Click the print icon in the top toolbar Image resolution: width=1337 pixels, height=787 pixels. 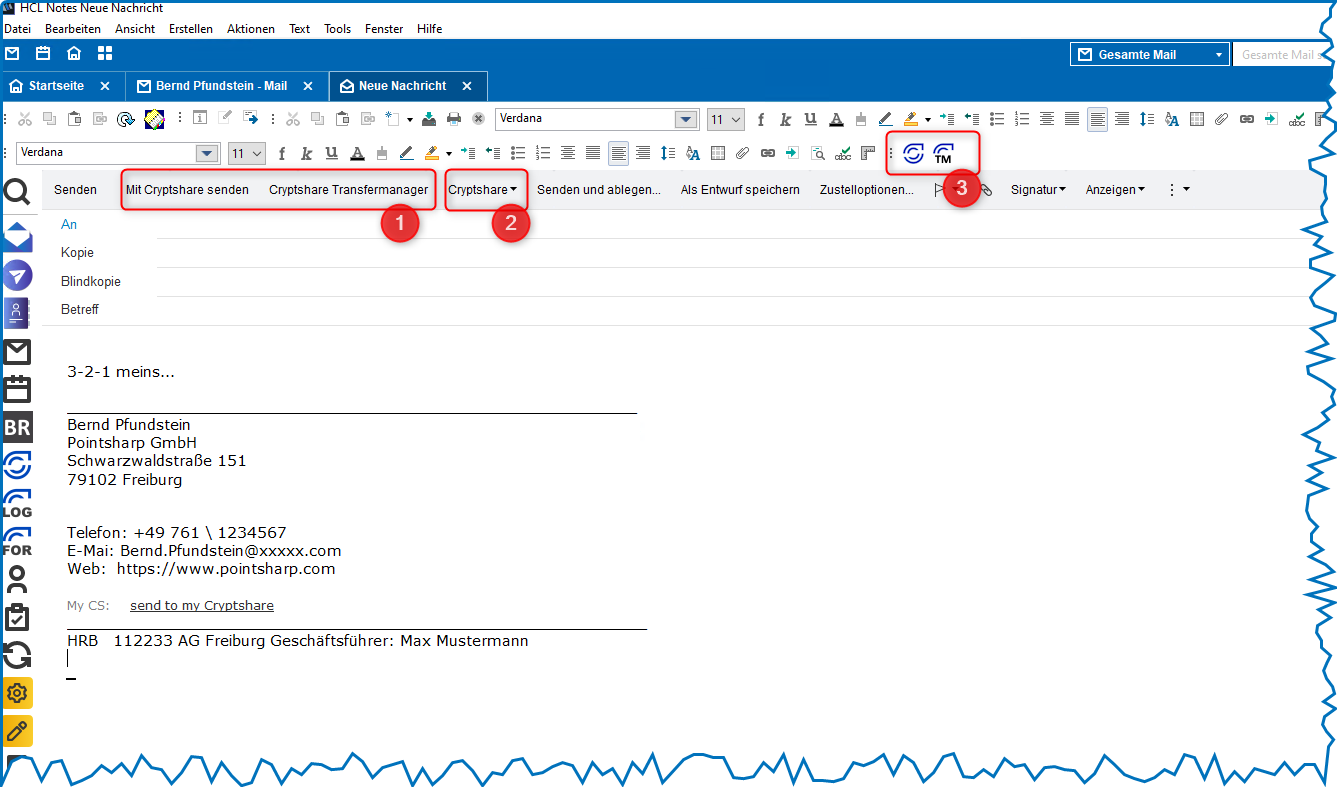[454, 119]
